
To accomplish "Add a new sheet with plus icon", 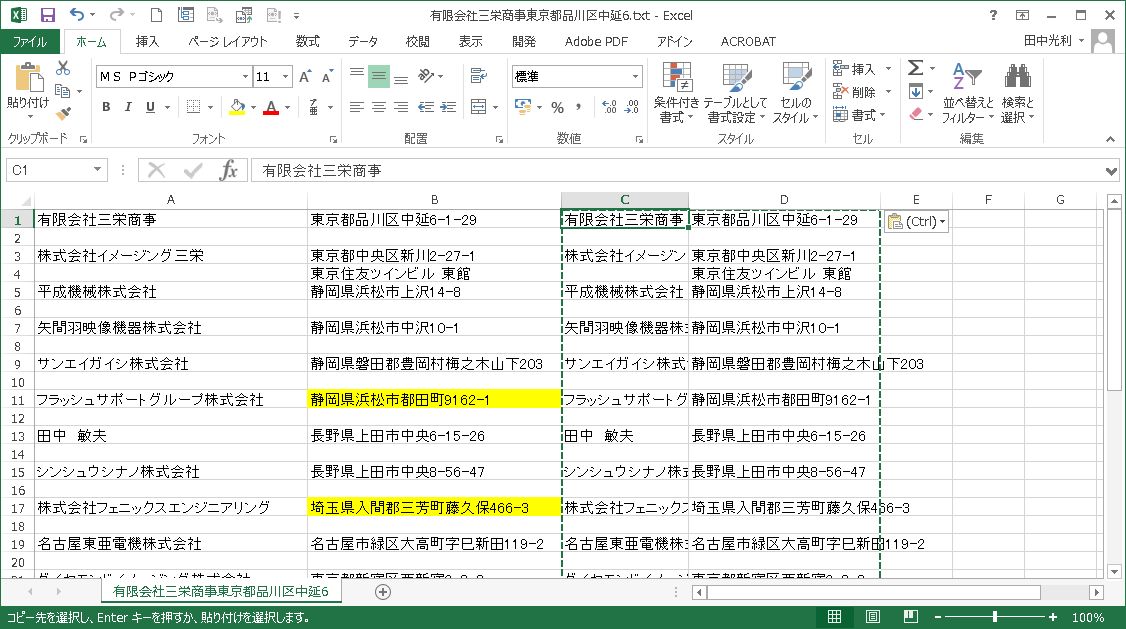I will tap(383, 592).
